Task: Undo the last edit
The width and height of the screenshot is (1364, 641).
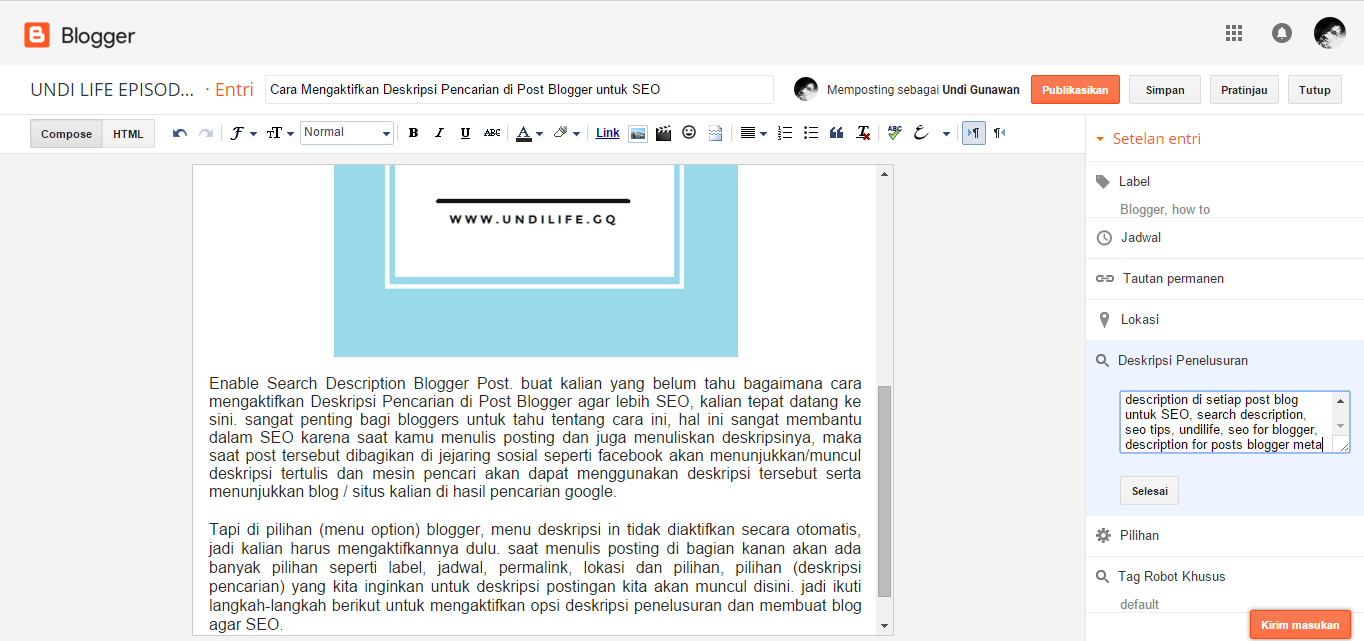Action: 180,133
